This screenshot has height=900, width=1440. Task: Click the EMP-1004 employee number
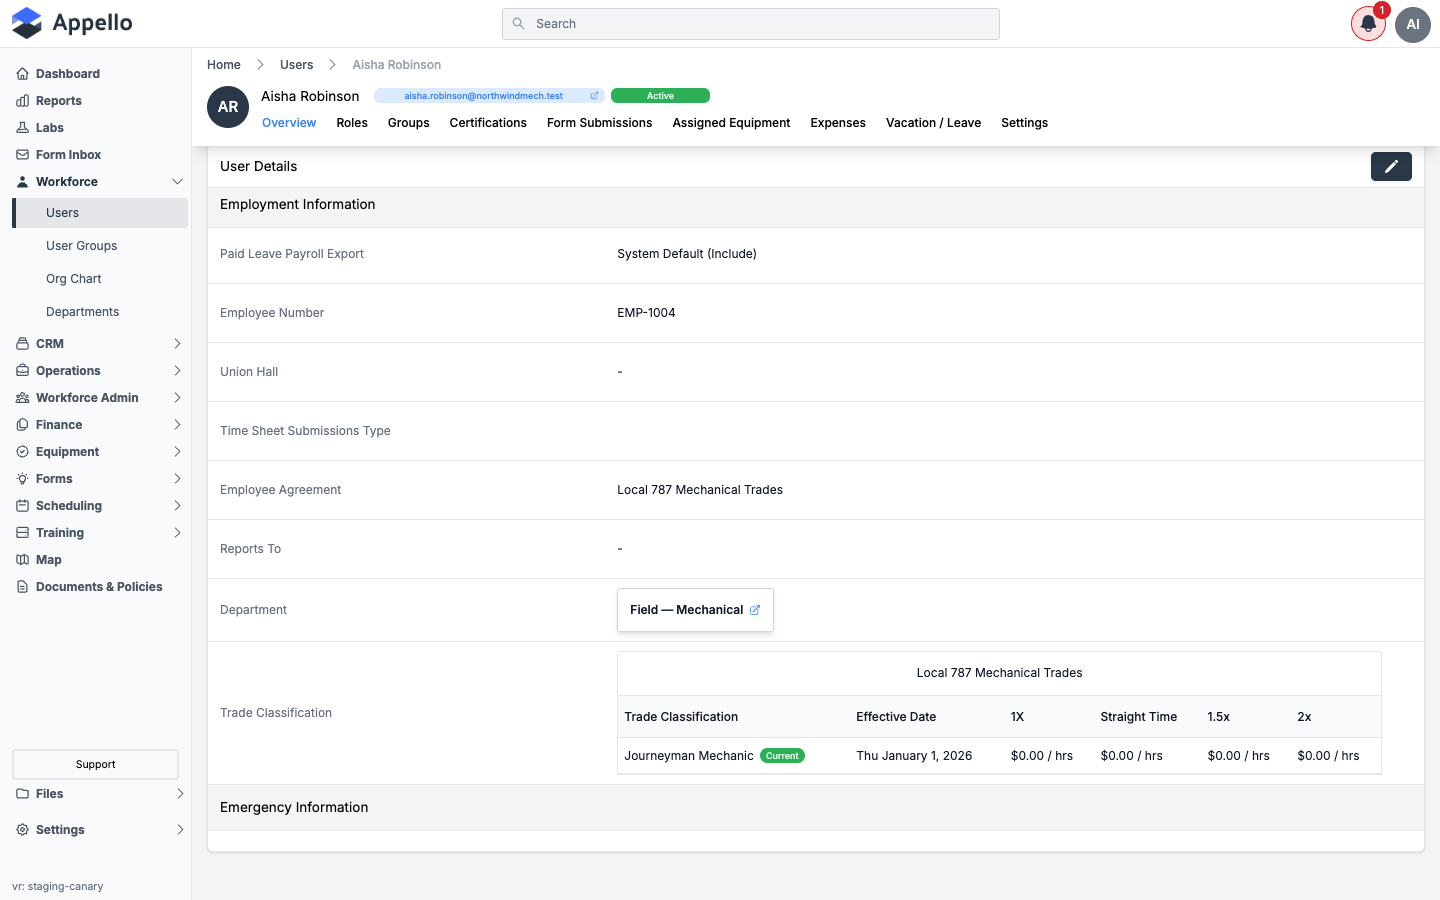[646, 313]
